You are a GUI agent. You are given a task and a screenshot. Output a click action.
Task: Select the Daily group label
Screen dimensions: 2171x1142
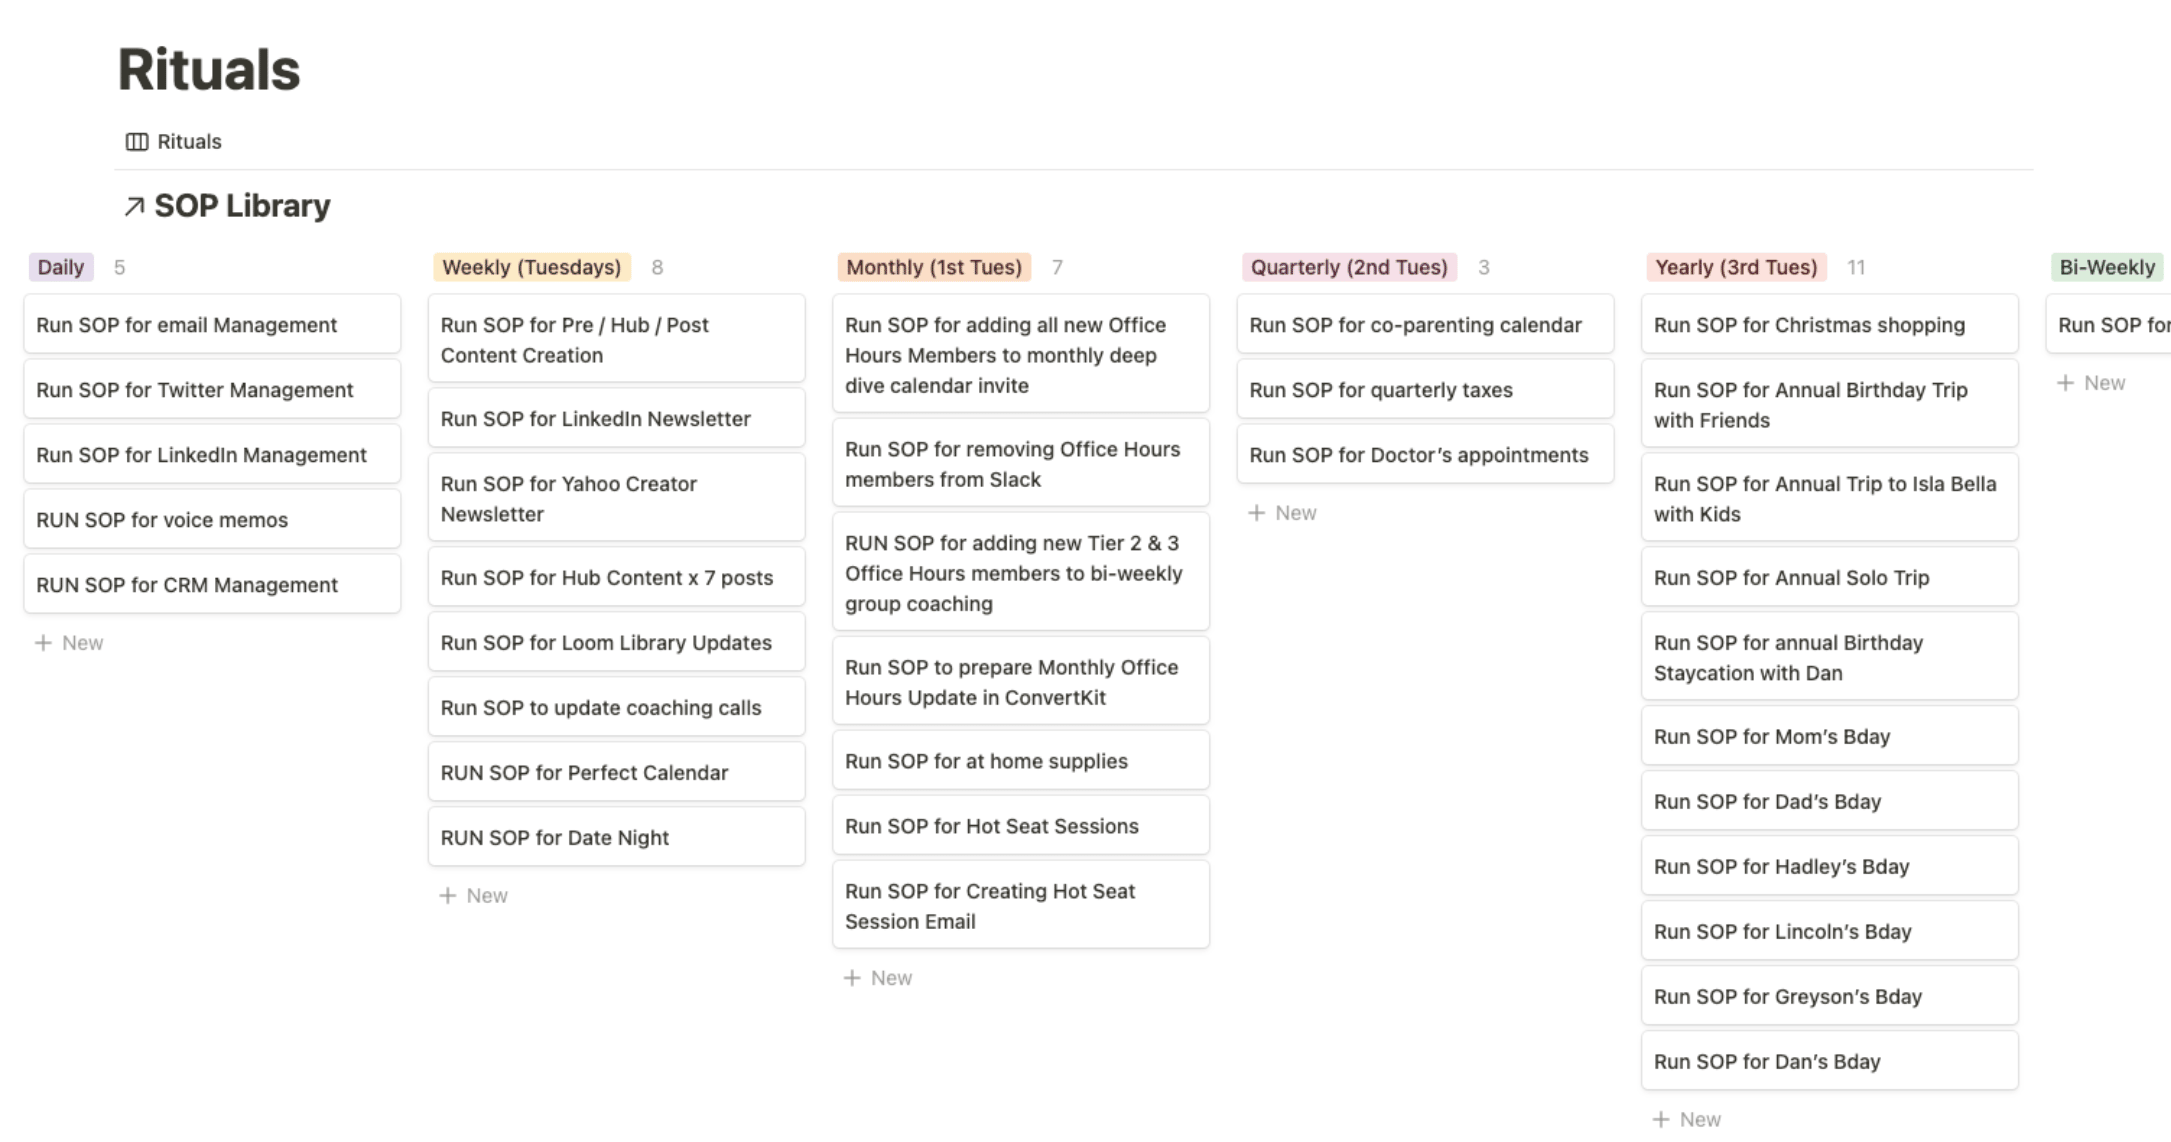tap(61, 267)
